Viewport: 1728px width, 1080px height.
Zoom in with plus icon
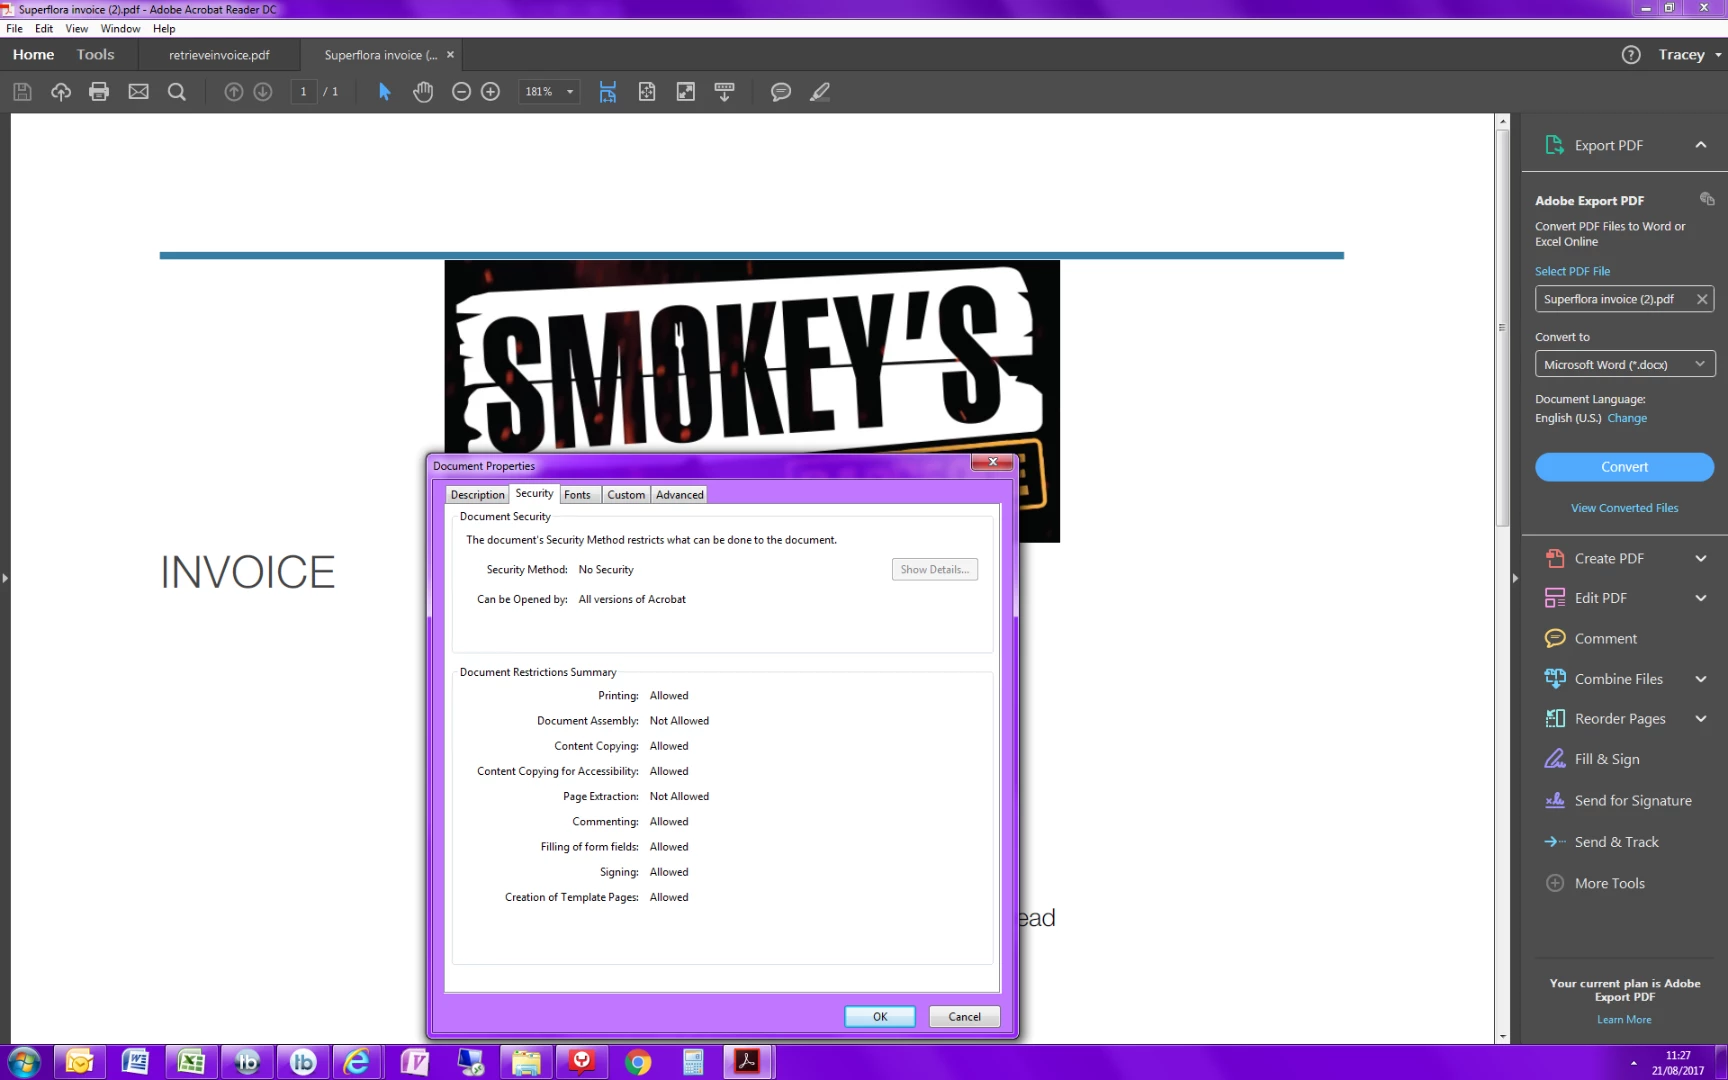click(x=490, y=92)
